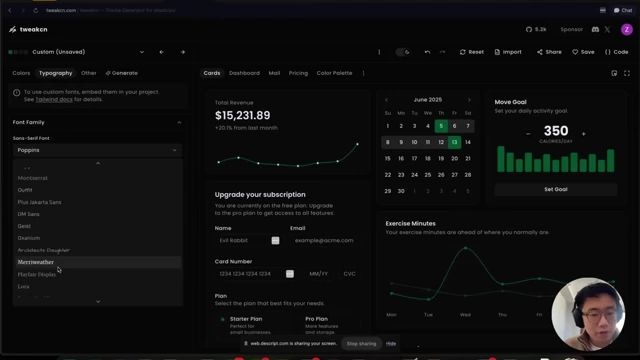Click the browser reload button

[x=36, y=11]
